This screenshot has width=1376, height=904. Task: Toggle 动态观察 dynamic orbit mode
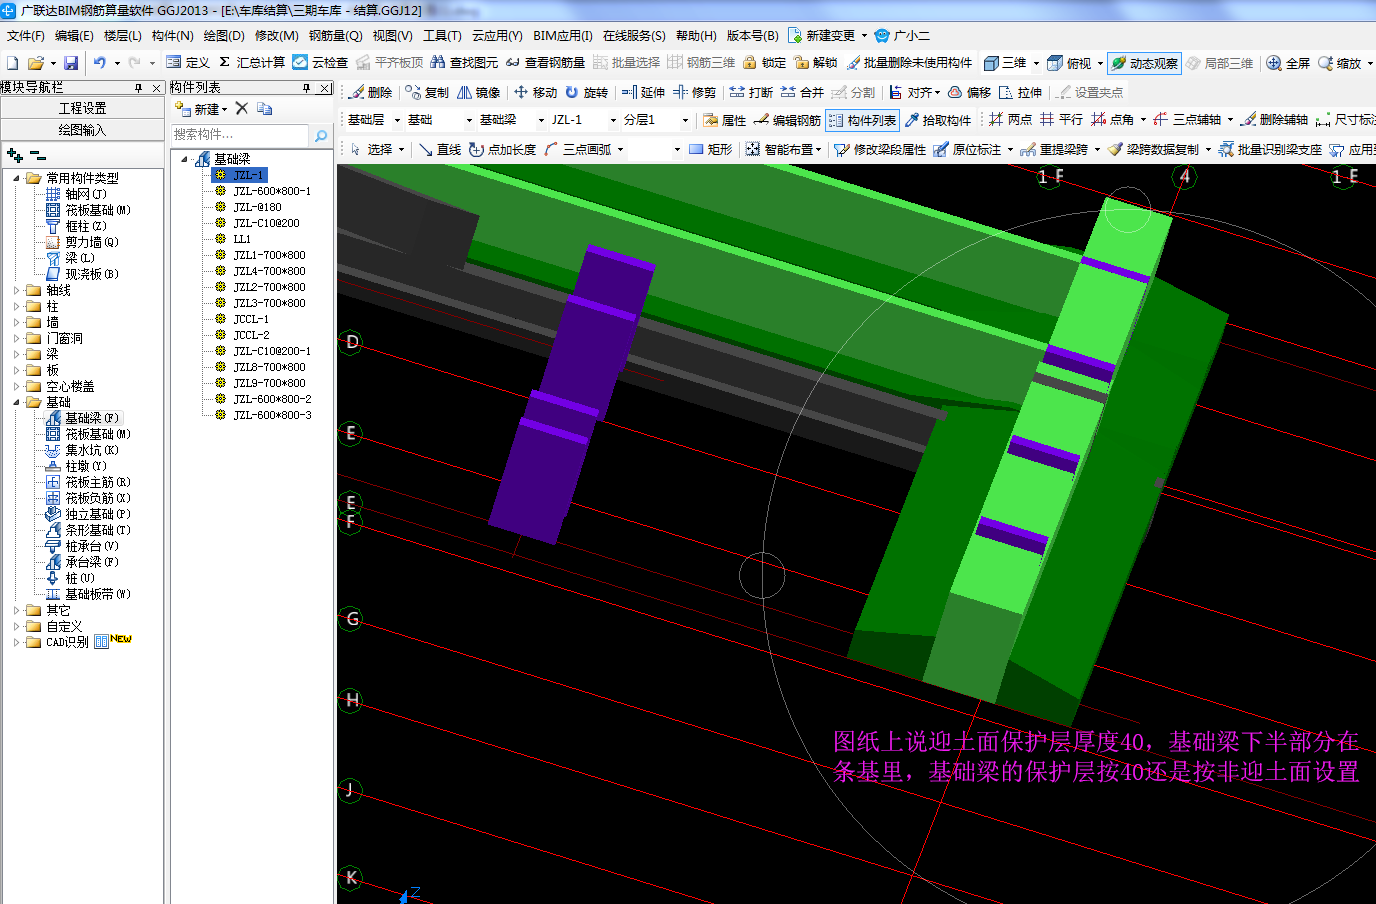pos(1144,62)
